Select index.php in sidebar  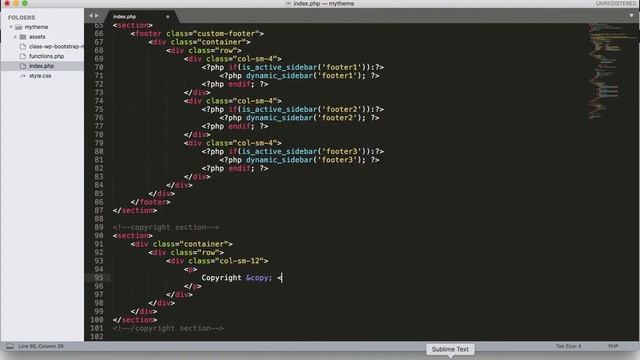tap(41, 66)
